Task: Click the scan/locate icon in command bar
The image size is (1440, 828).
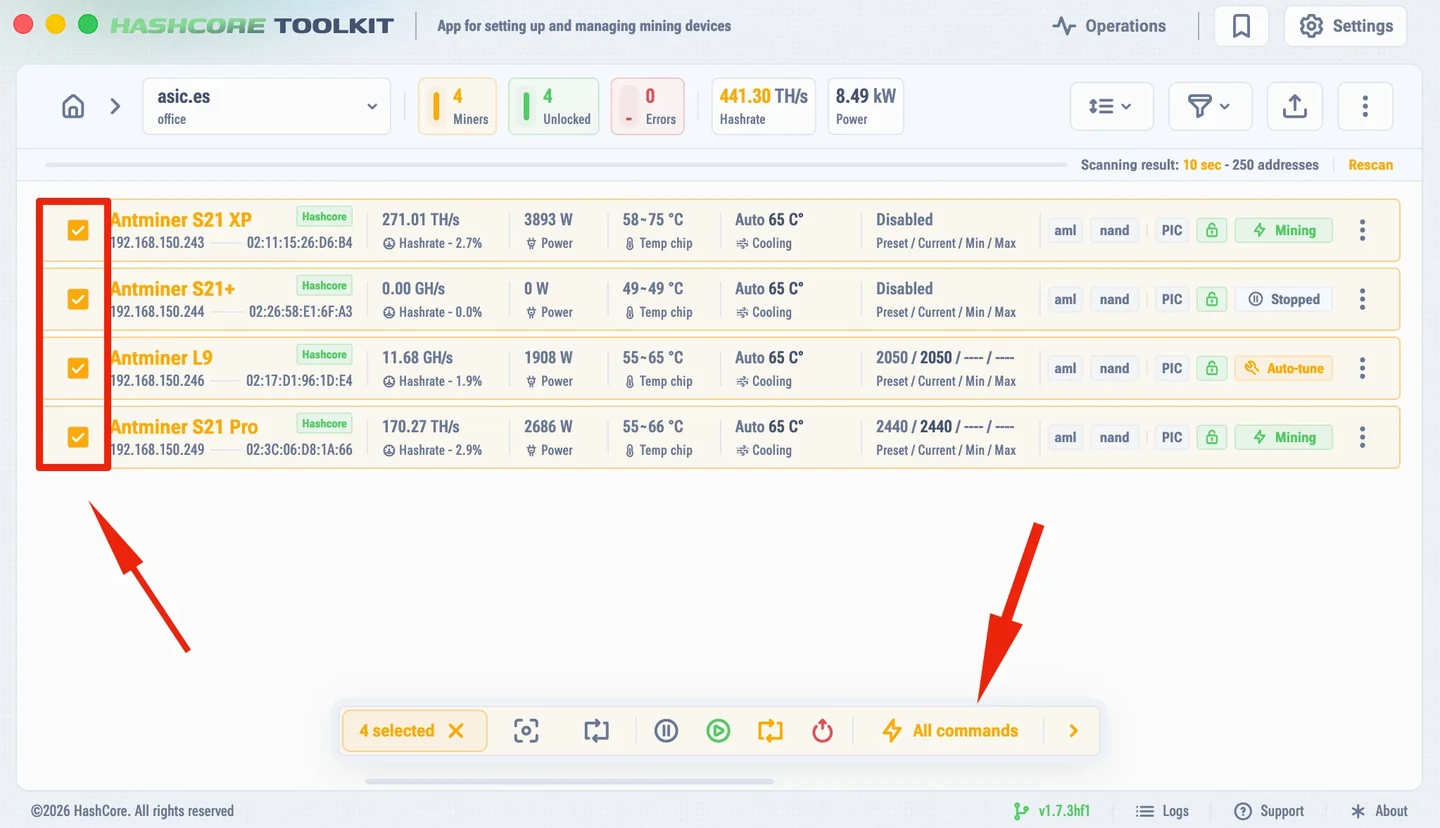Action: pyautogui.click(x=526, y=731)
